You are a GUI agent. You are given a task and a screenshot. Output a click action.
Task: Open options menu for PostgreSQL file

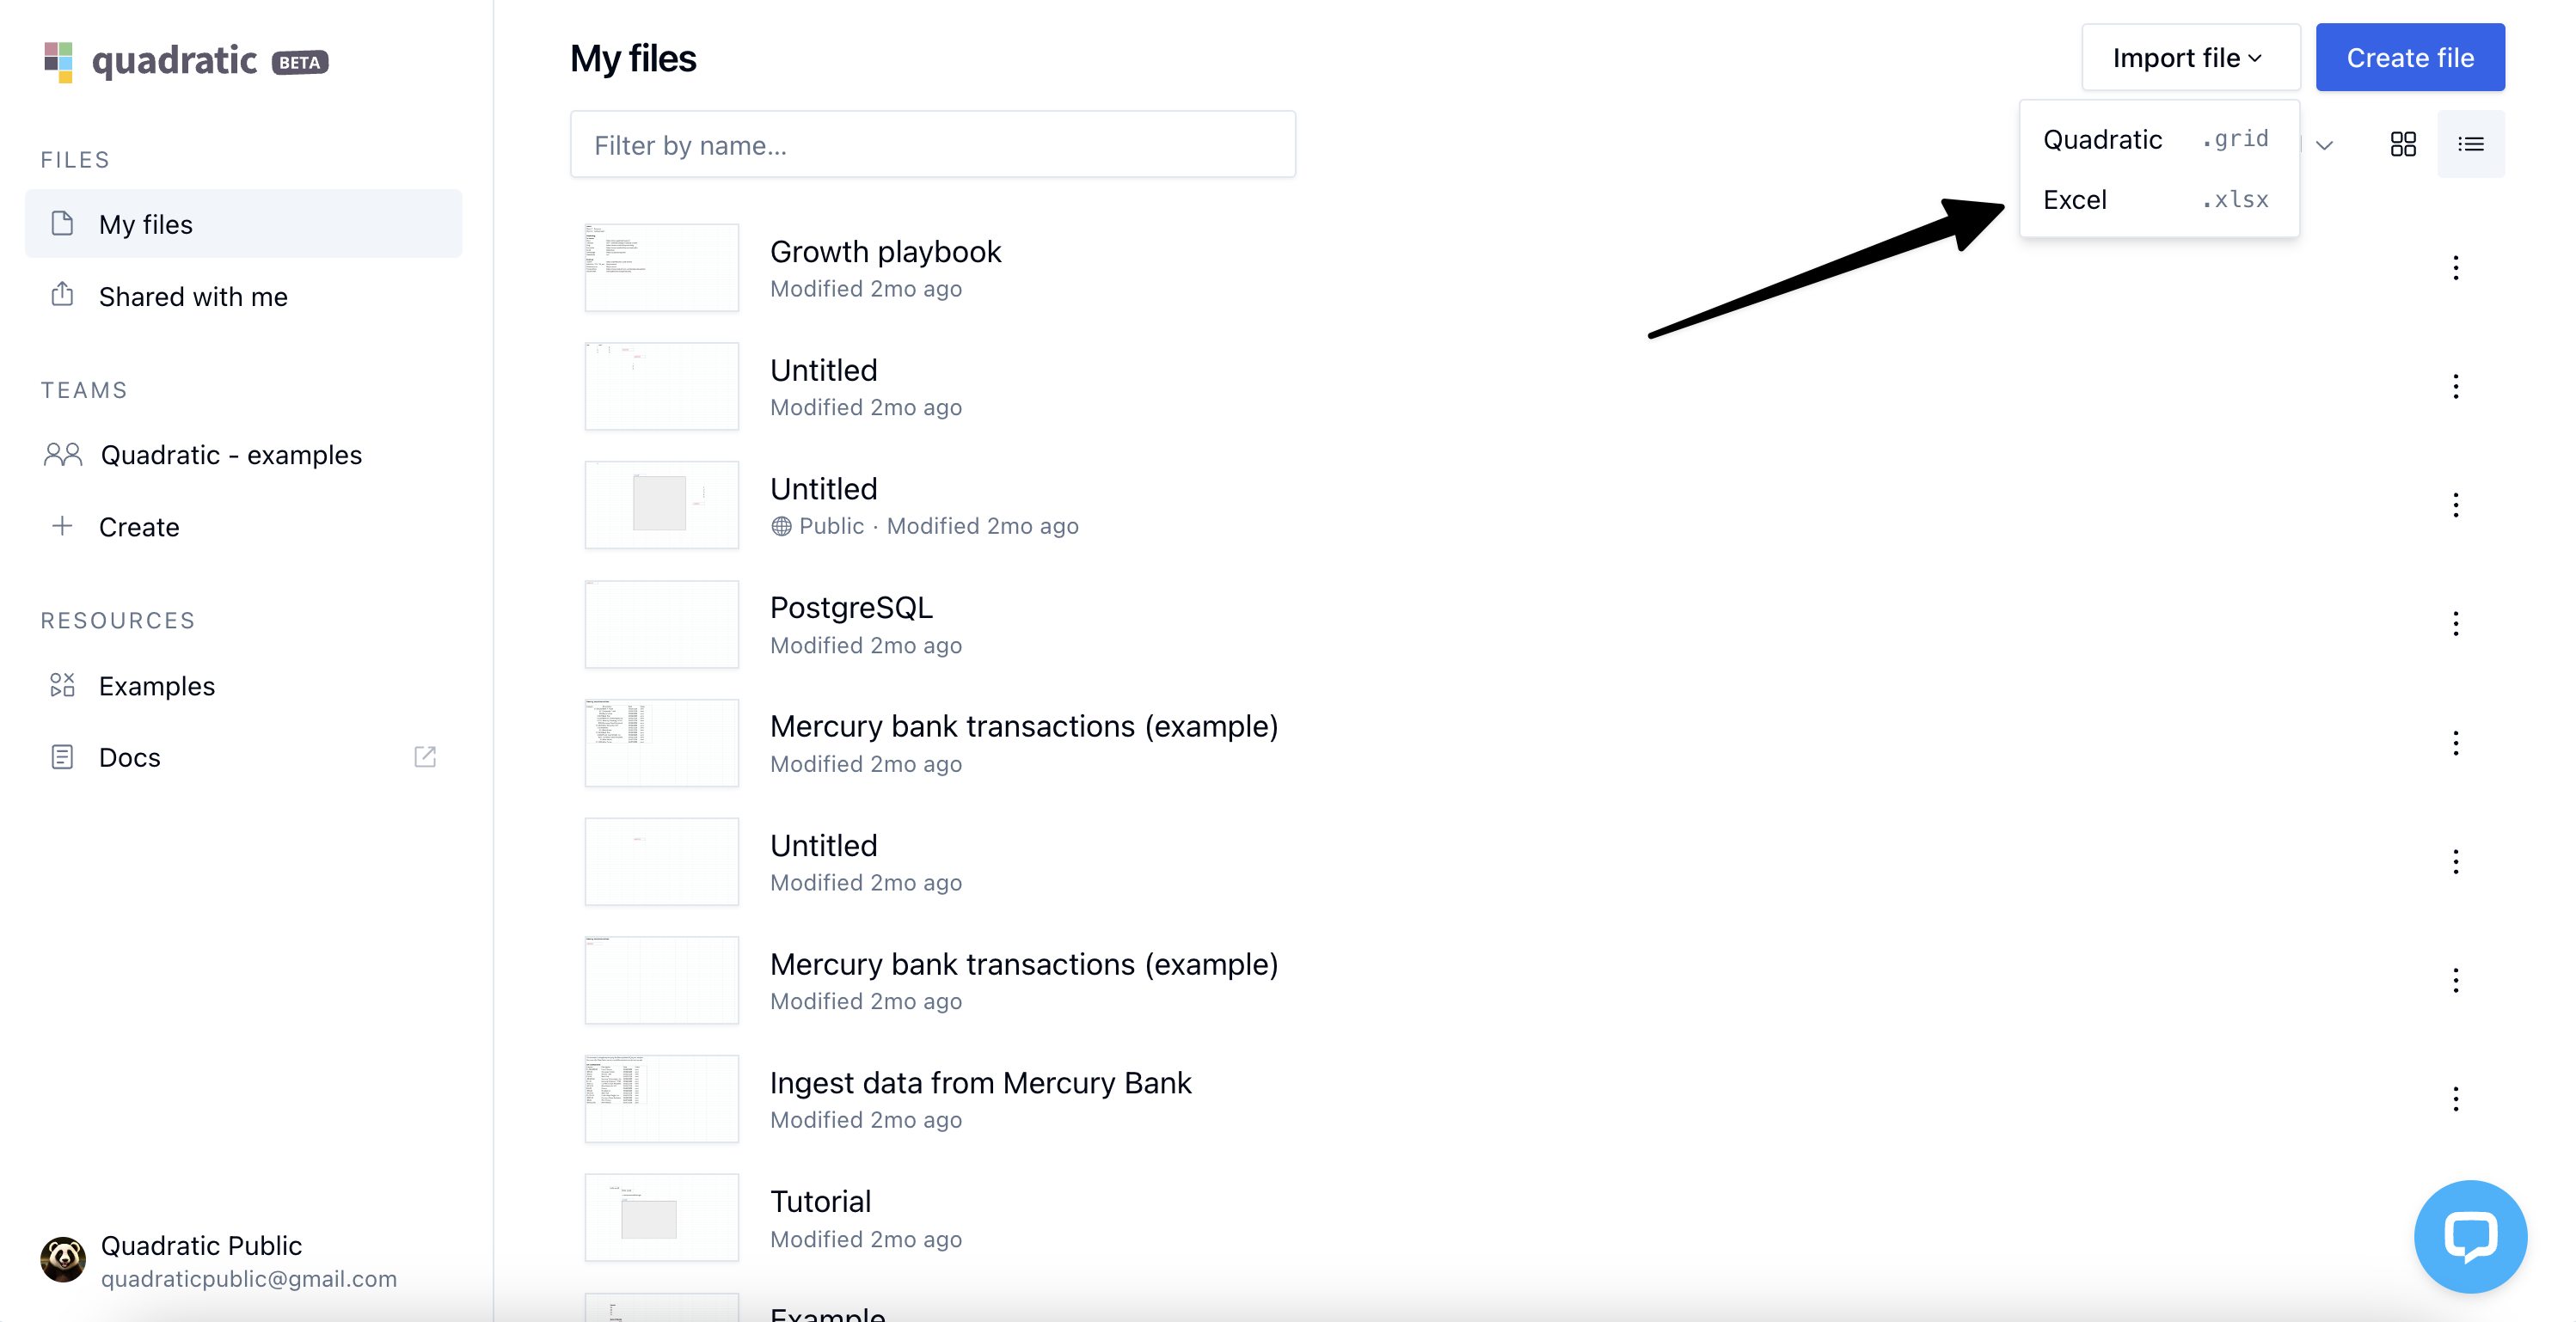[2455, 624]
